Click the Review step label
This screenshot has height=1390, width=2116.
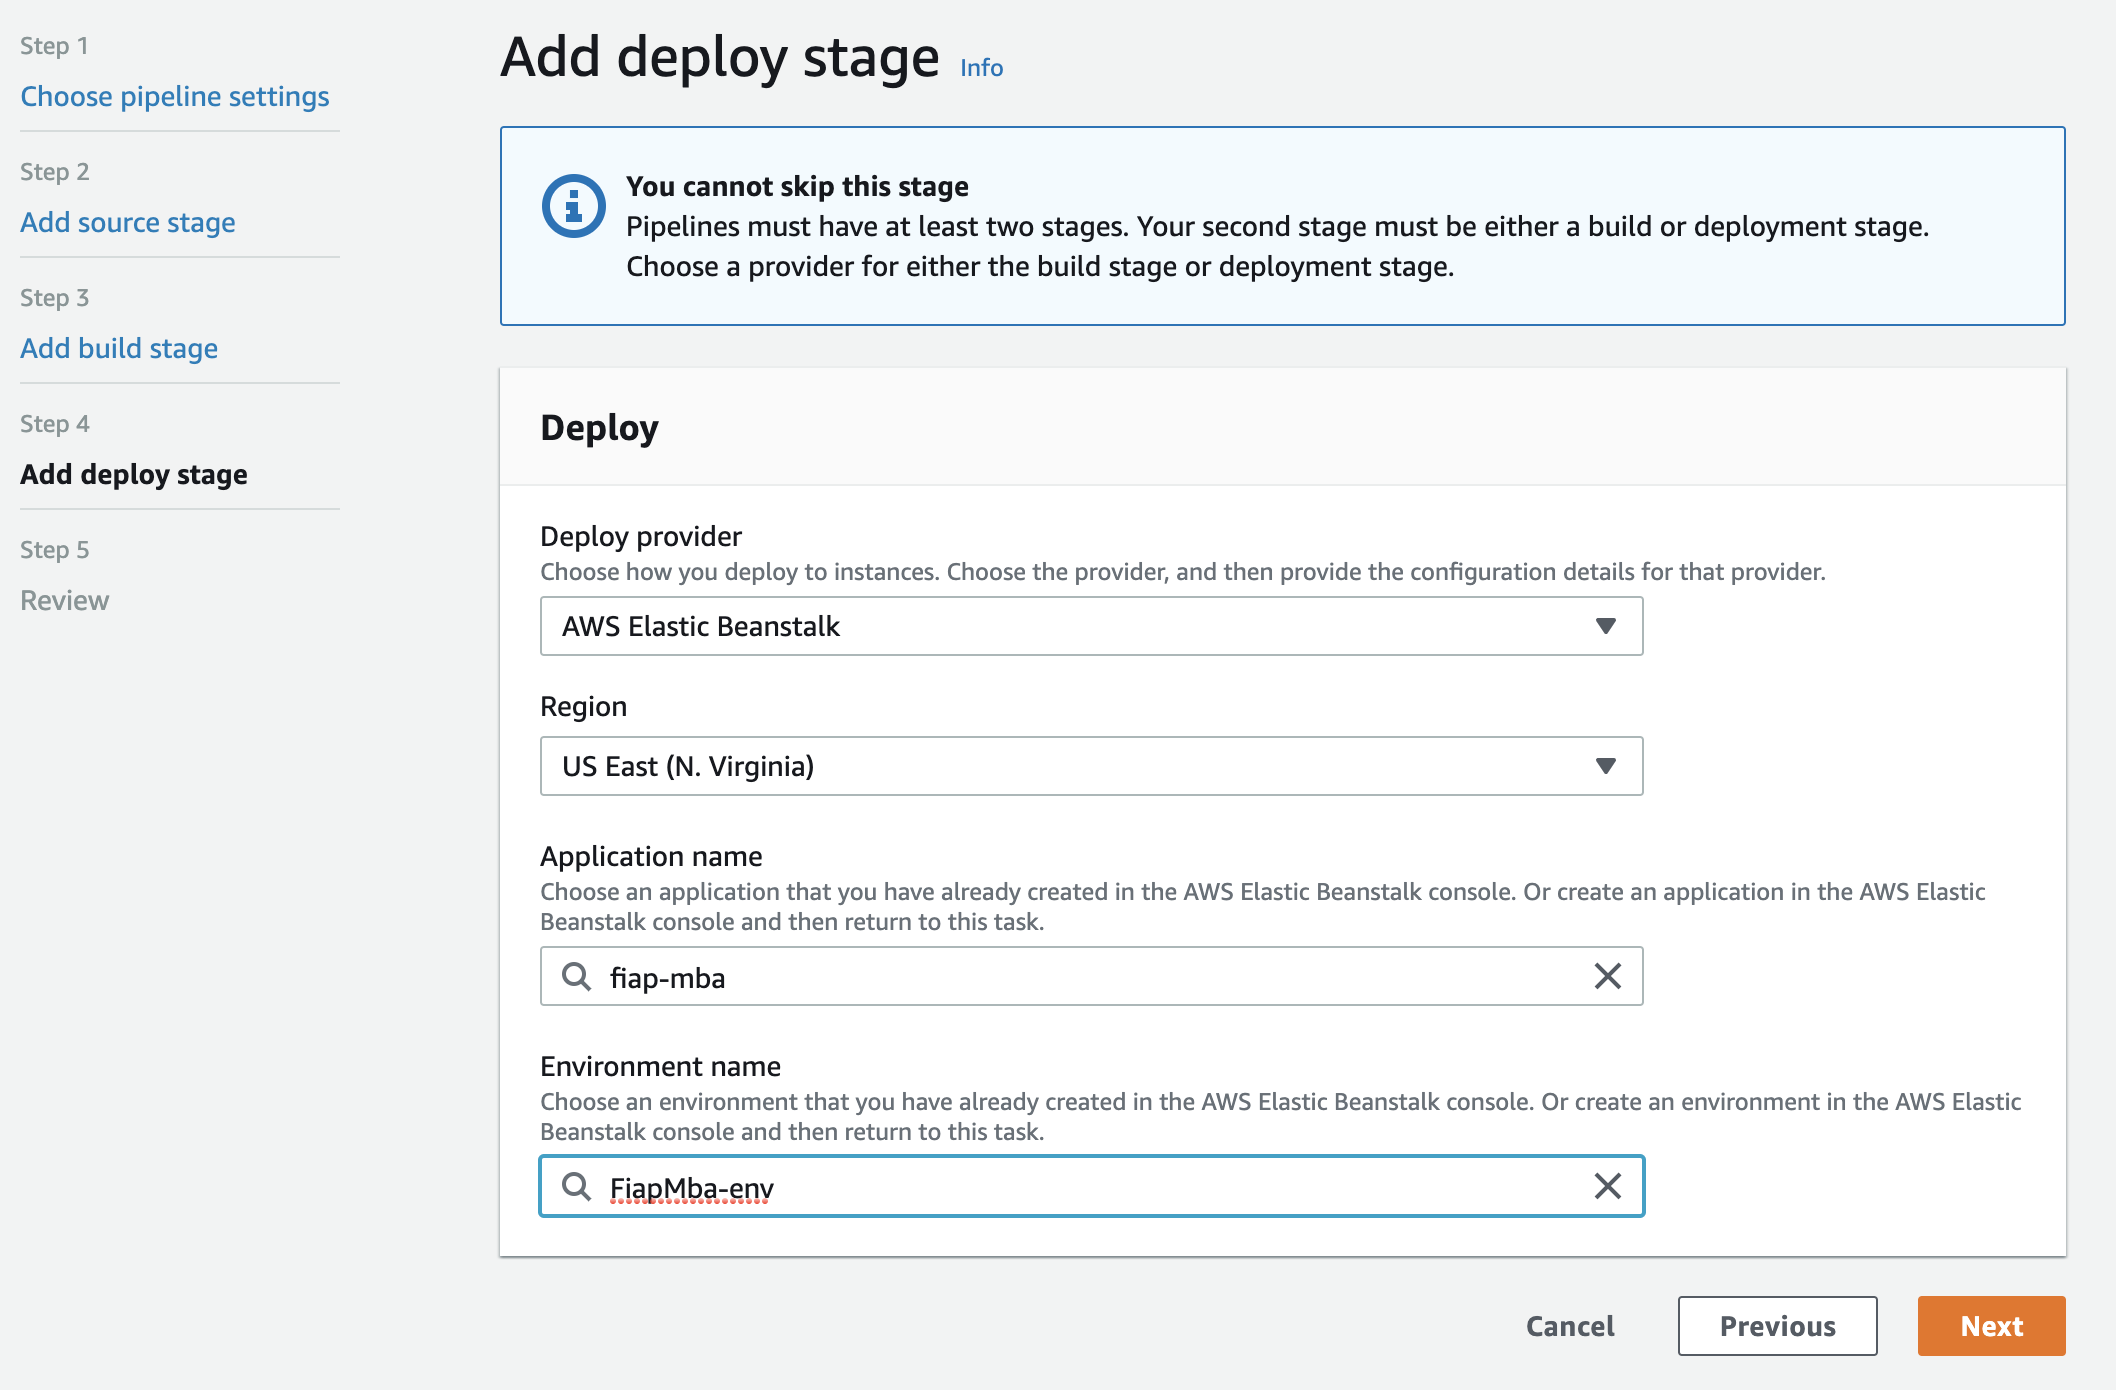click(x=65, y=601)
